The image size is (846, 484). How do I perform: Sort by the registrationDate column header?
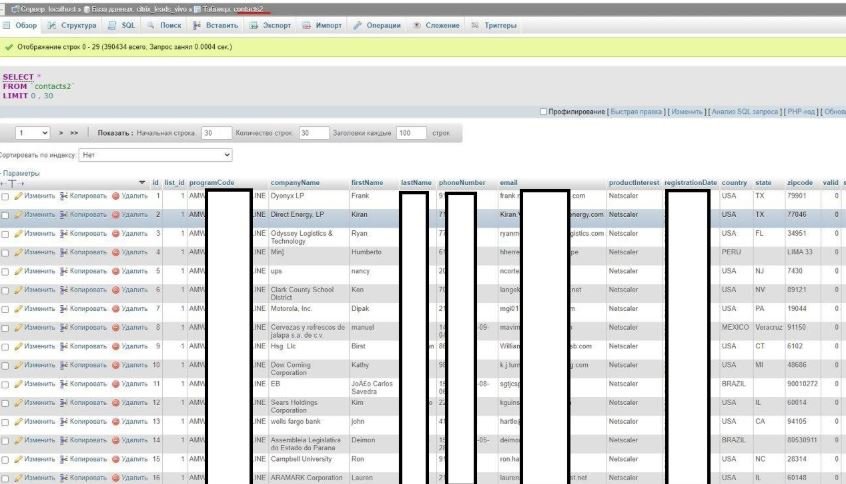tap(691, 183)
